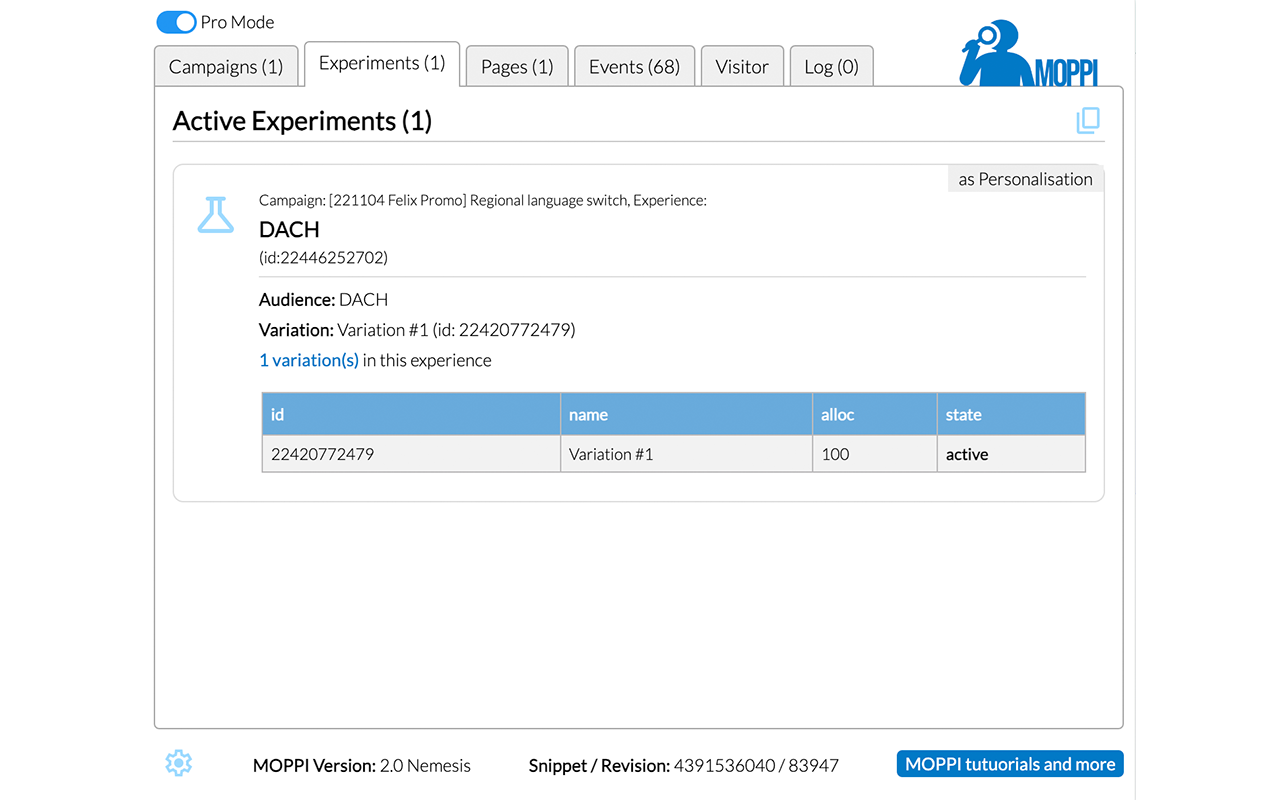Click the MOPPI Version 2.0 Nemesis text

tap(362, 766)
